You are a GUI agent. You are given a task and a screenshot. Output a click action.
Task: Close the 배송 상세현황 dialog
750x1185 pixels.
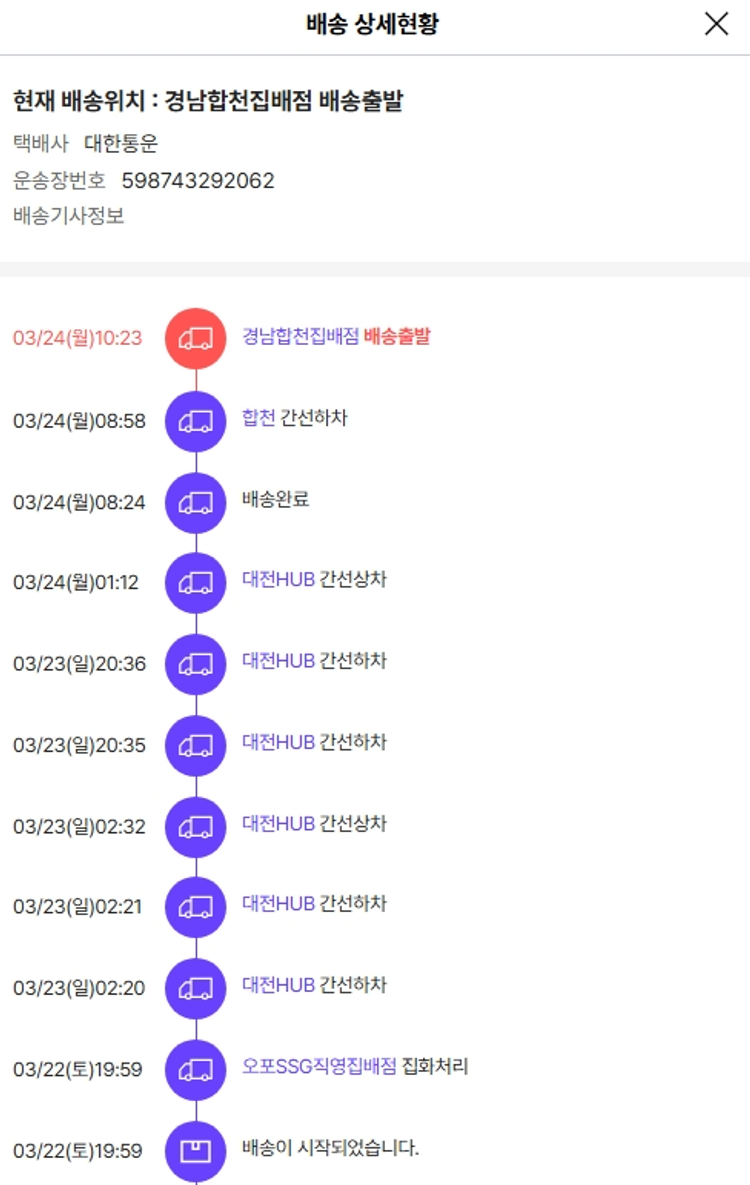pos(716,25)
